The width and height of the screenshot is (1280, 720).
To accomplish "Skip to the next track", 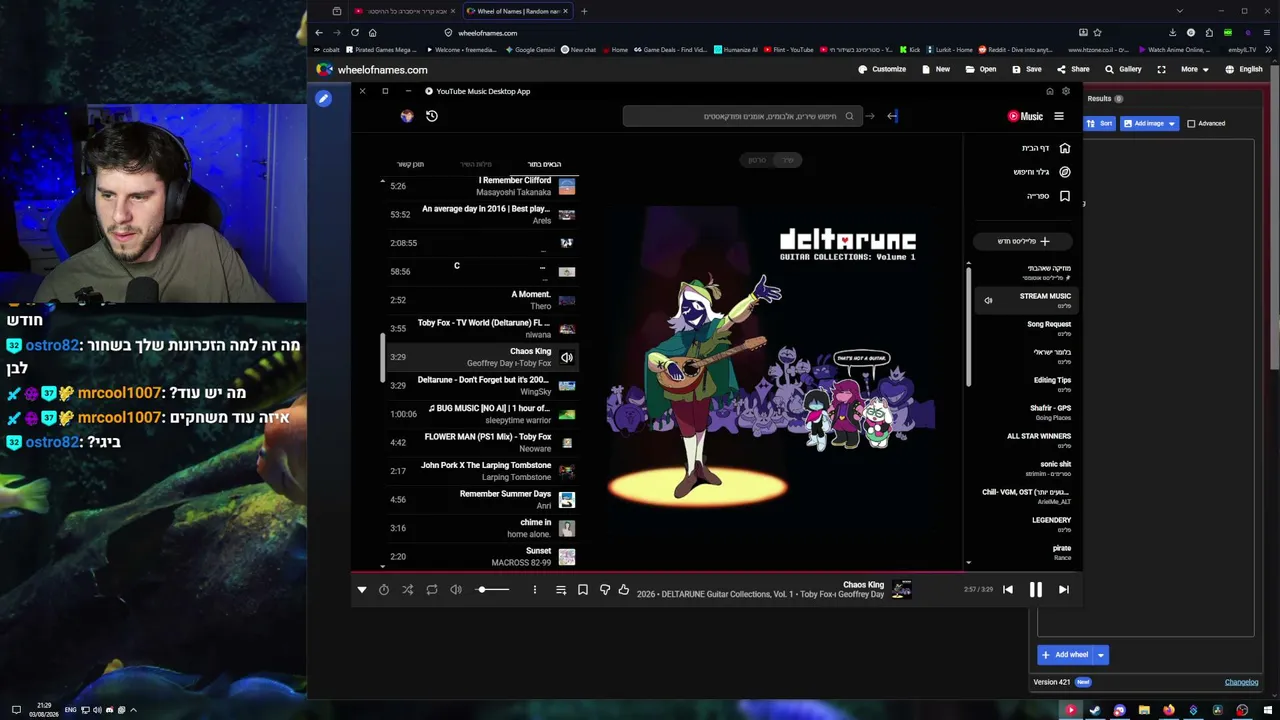I will (1063, 590).
